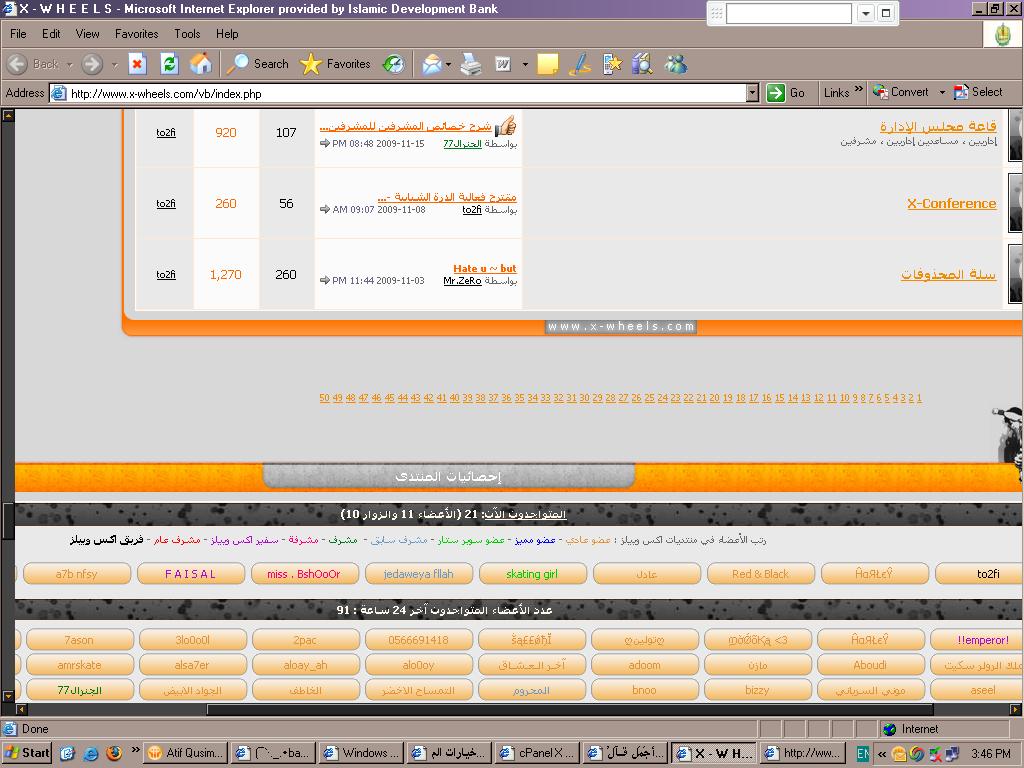The height and width of the screenshot is (768, 1024).
Task: Refresh the page using toolbar icon
Action: click(169, 64)
